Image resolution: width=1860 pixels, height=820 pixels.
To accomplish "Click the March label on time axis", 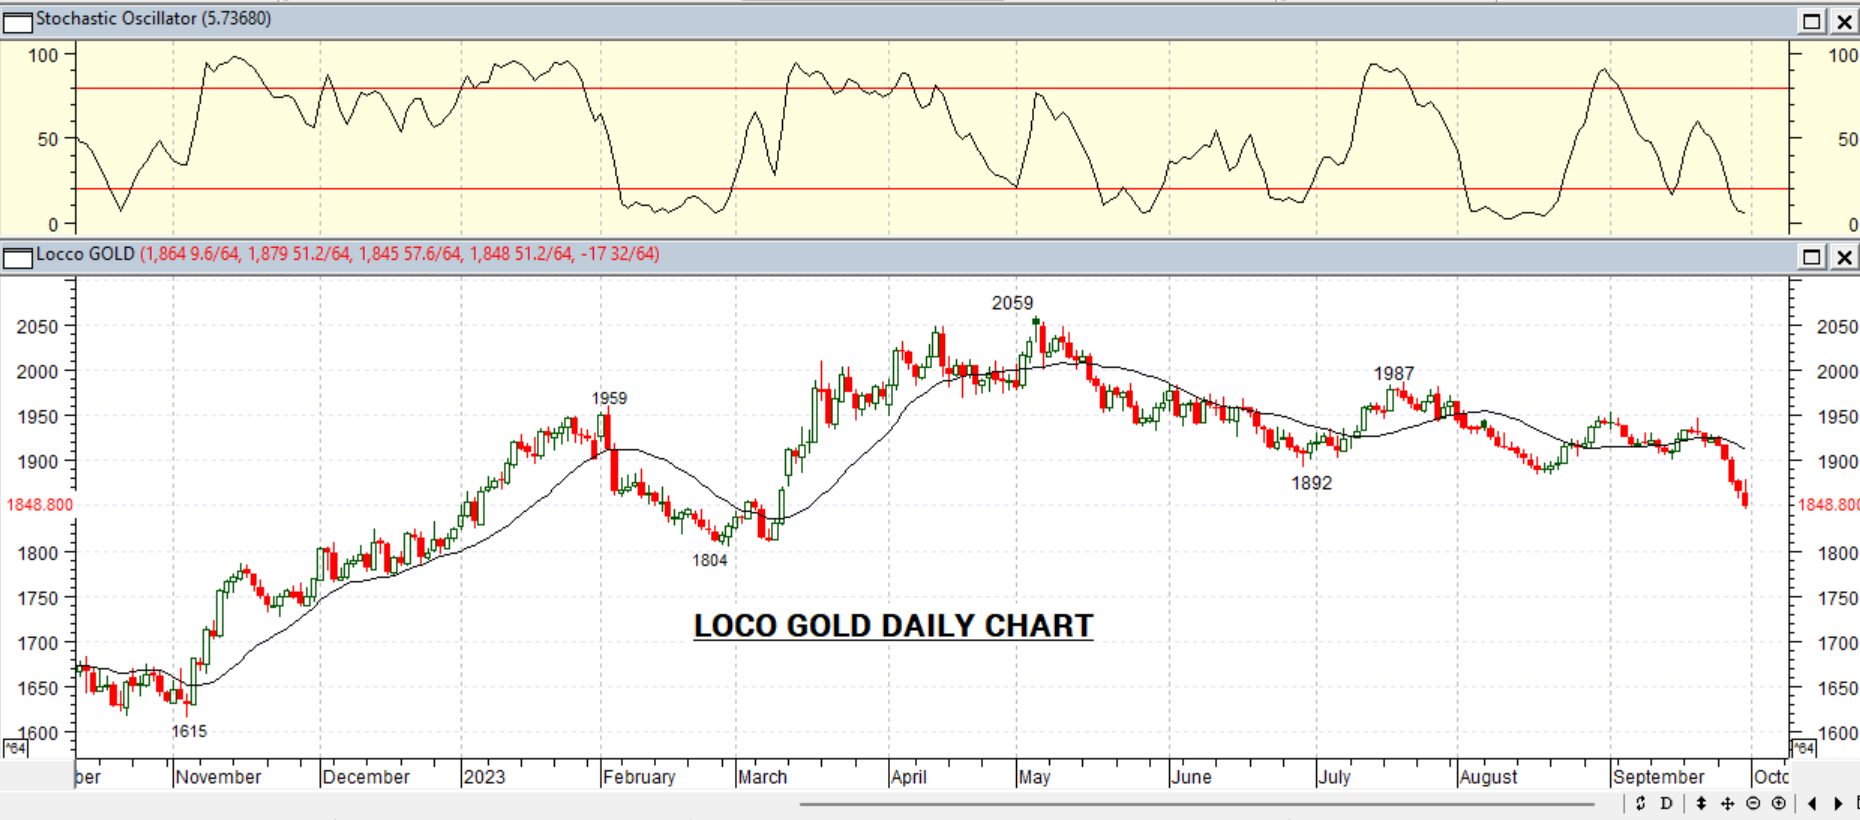I will (762, 777).
